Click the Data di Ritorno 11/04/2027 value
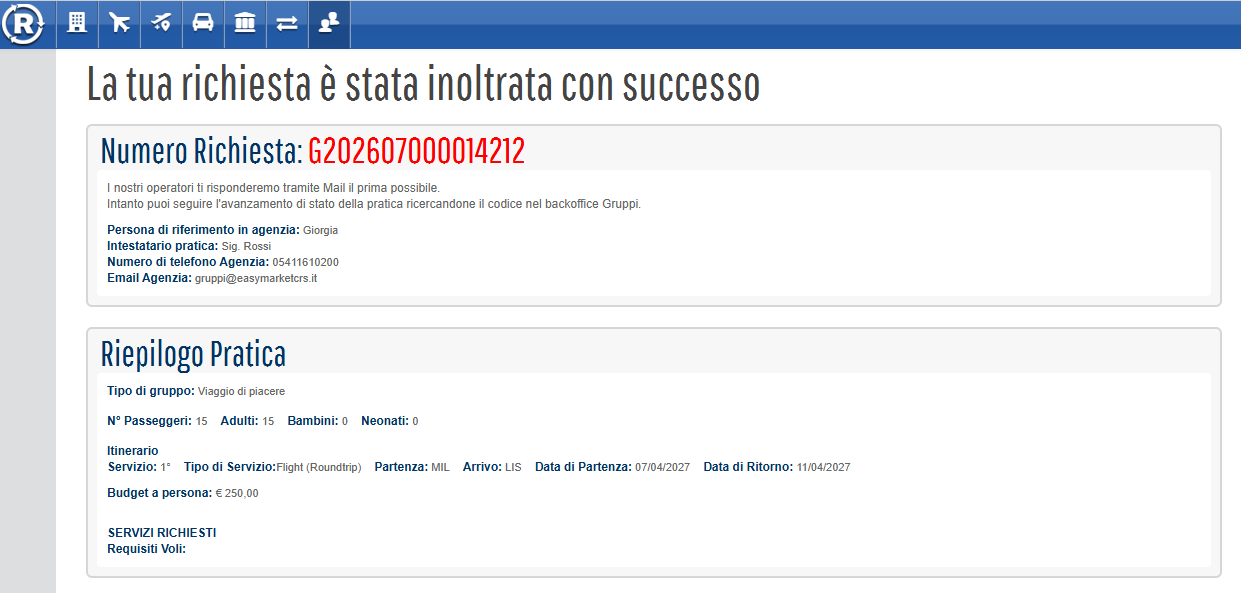The image size is (1241, 593). [x=824, y=467]
